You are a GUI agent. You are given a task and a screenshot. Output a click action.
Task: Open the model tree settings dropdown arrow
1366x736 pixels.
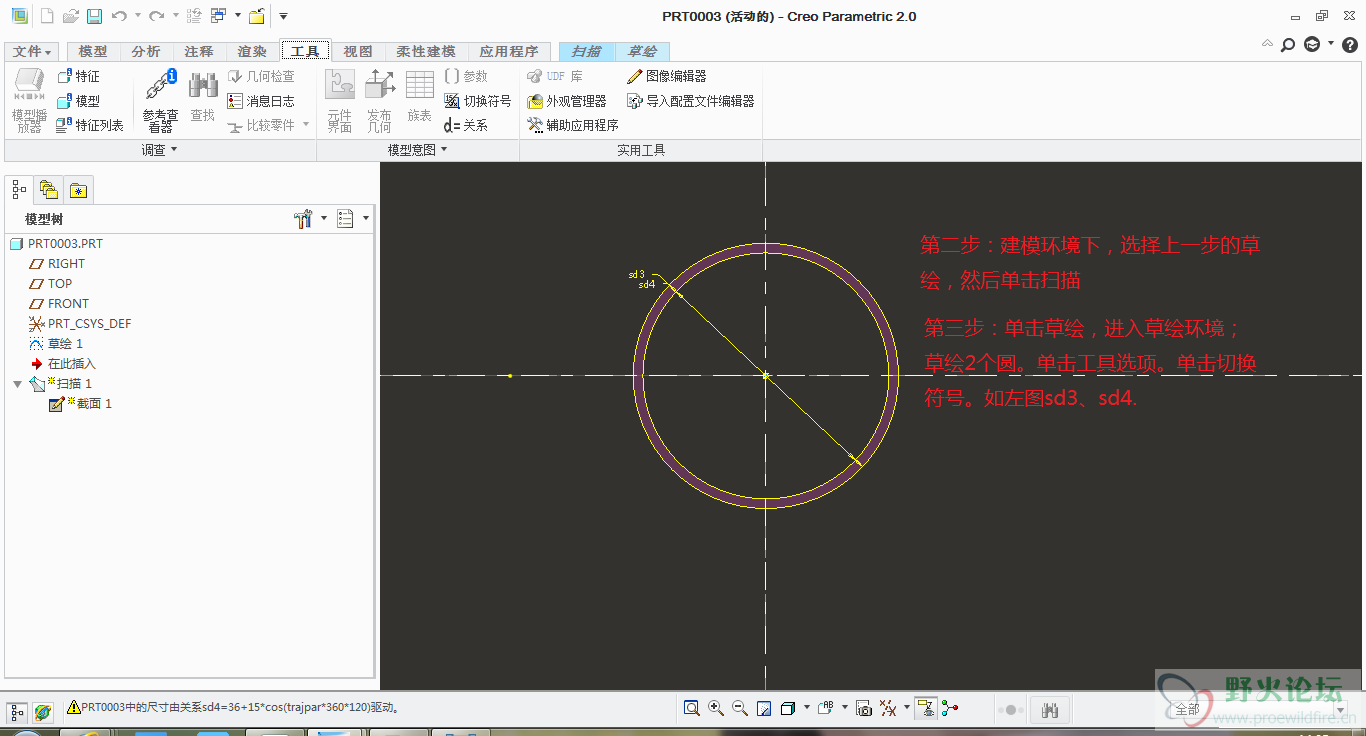point(324,218)
